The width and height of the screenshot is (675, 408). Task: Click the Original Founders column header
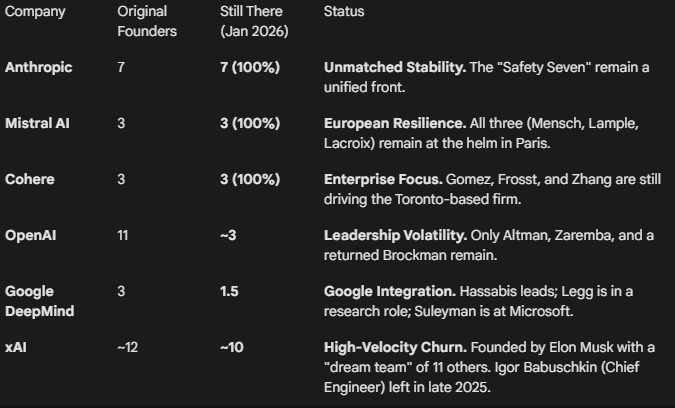147,21
